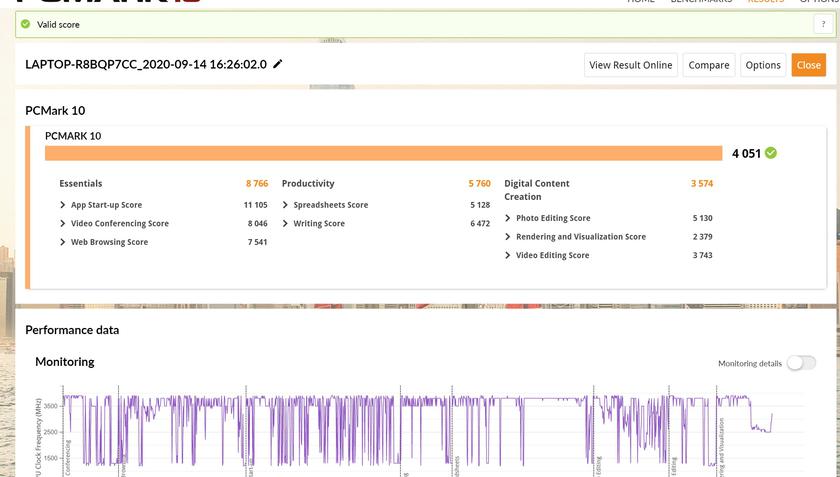This screenshot has width=840, height=477.
Task: Open the View Result Online button
Action: pyautogui.click(x=630, y=65)
